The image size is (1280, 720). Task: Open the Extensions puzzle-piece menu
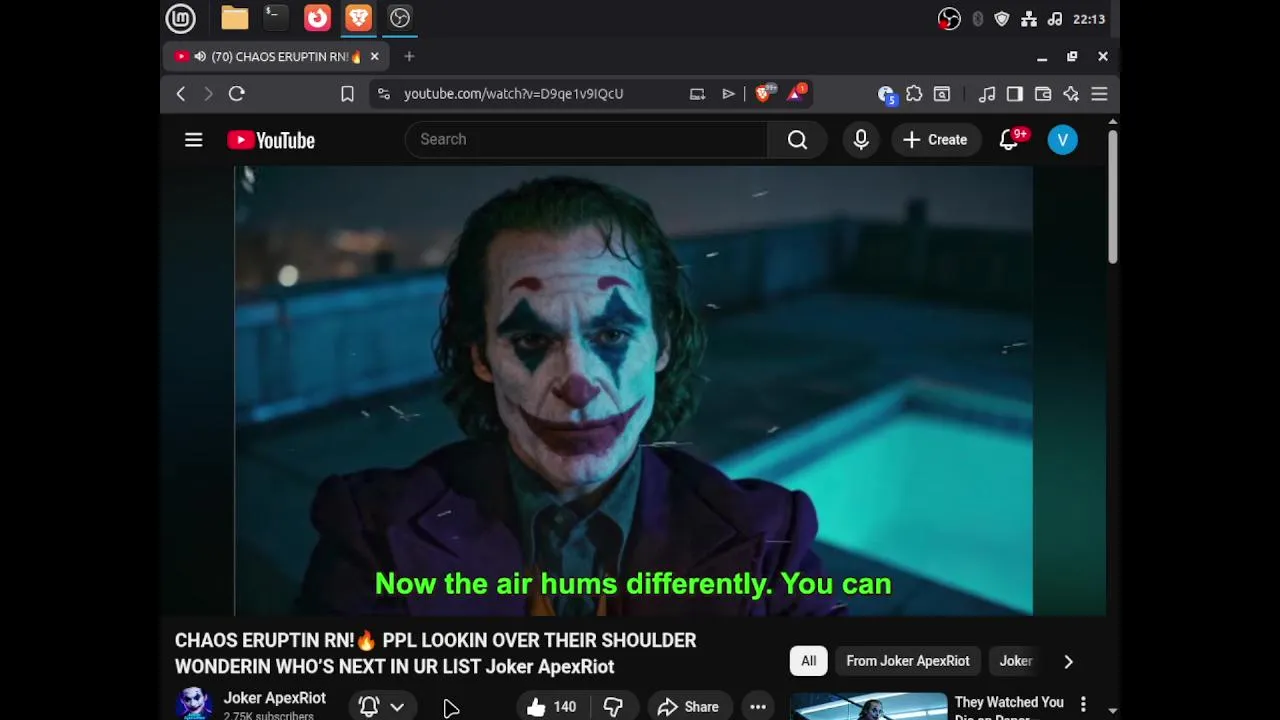[914, 94]
